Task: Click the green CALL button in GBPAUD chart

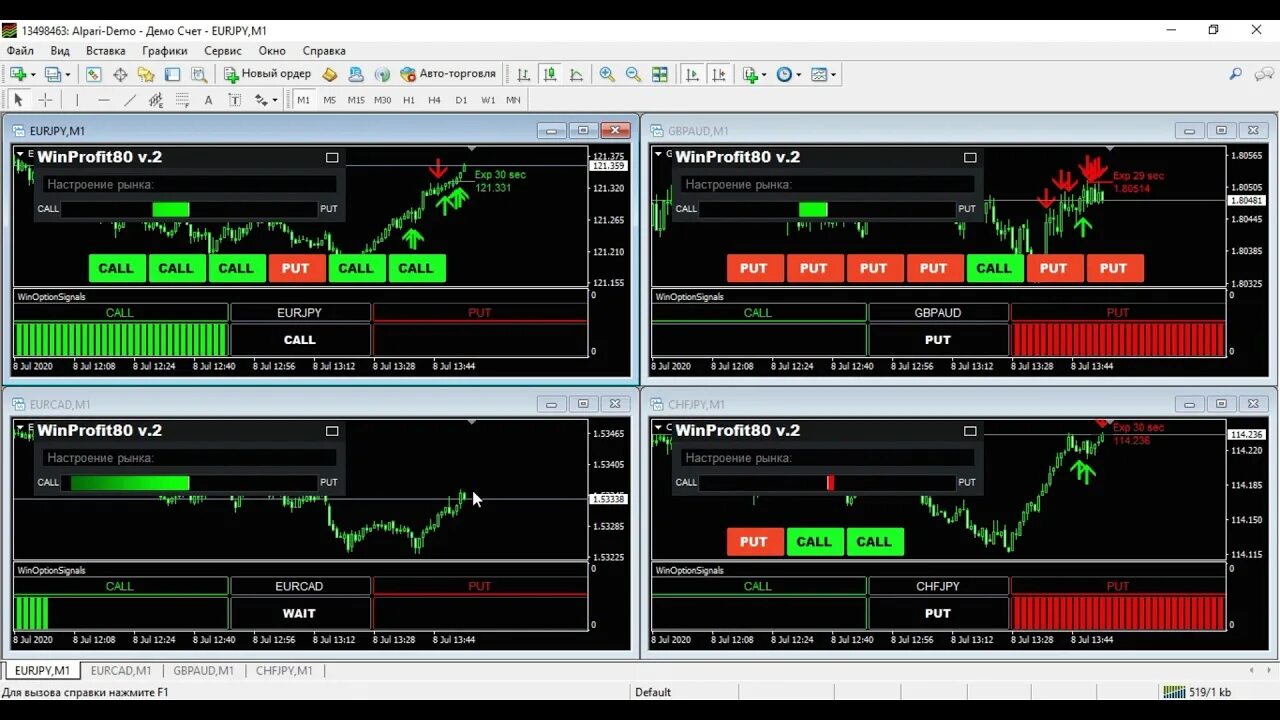Action: pos(994,268)
